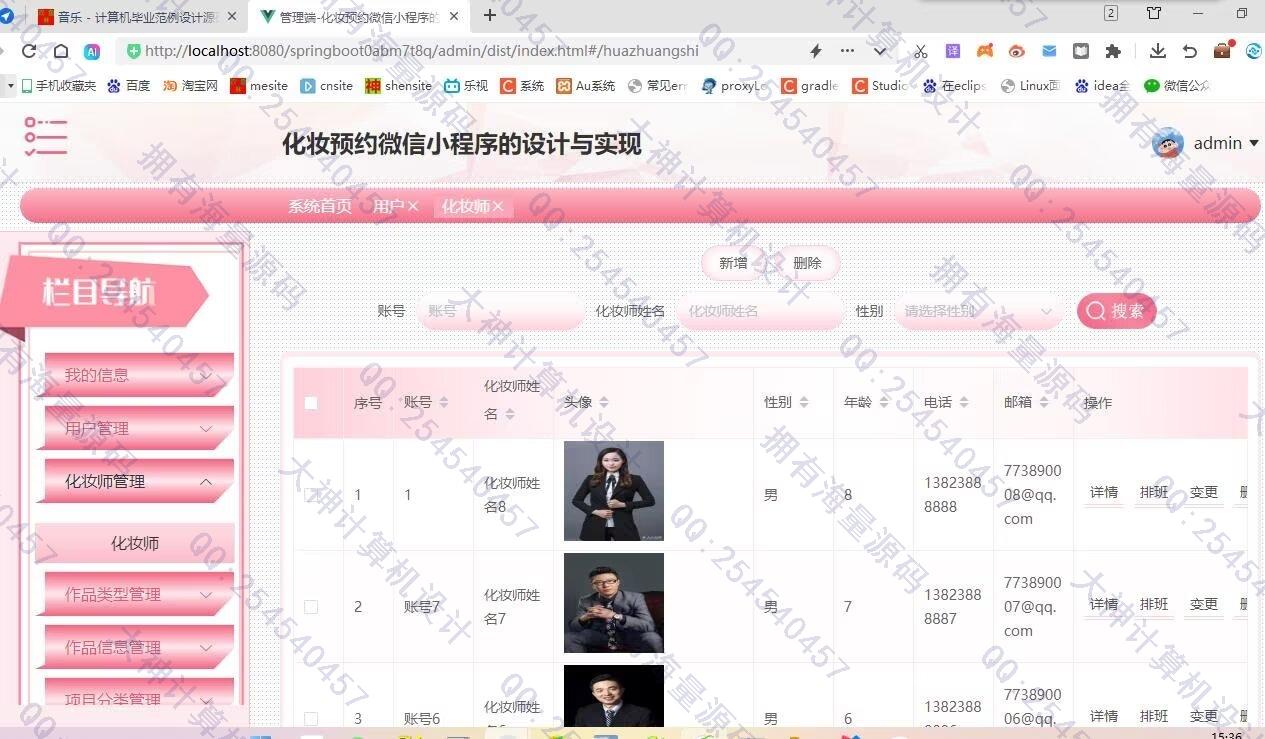Tick the checkbox for row 账号6

pos(311,718)
